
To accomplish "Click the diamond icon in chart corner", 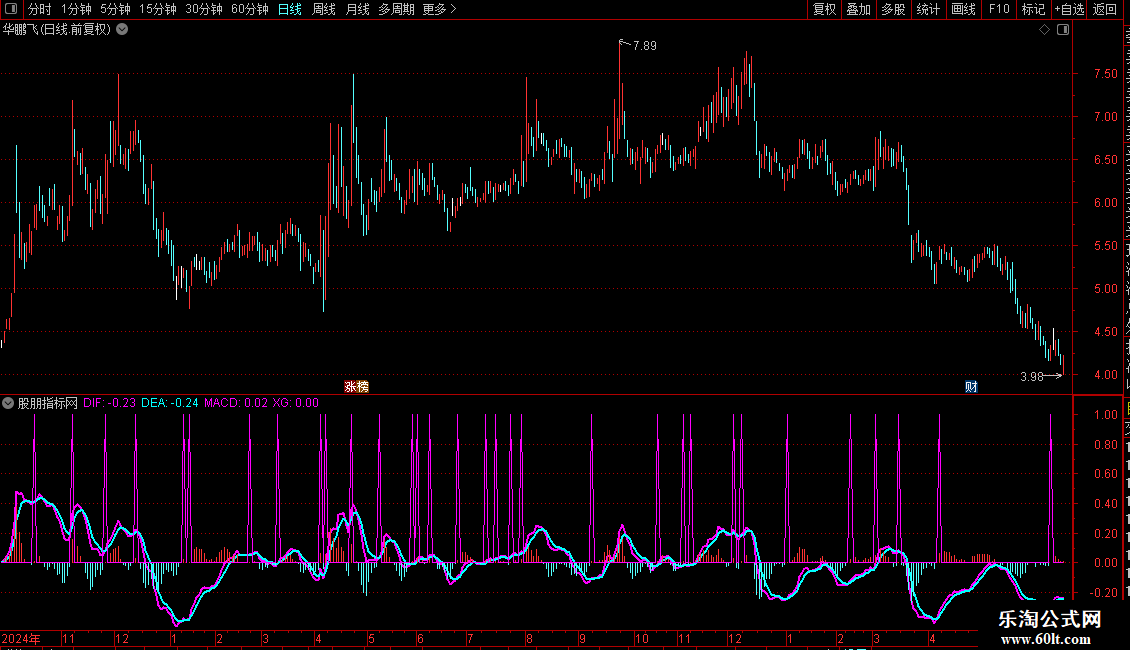I will (x=1044, y=30).
